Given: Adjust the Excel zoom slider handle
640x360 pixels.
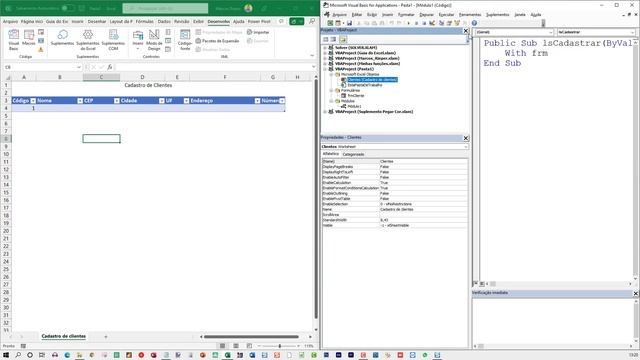Looking at the screenshot, I should point(280,346).
